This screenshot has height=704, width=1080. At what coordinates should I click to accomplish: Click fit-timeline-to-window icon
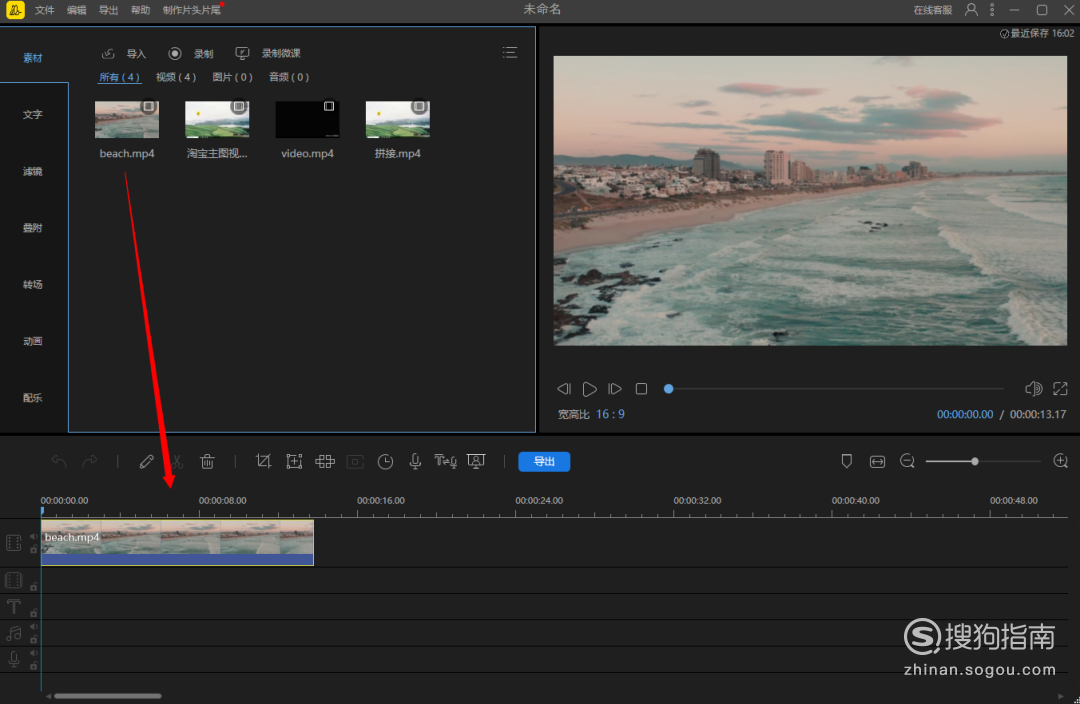[x=877, y=461]
